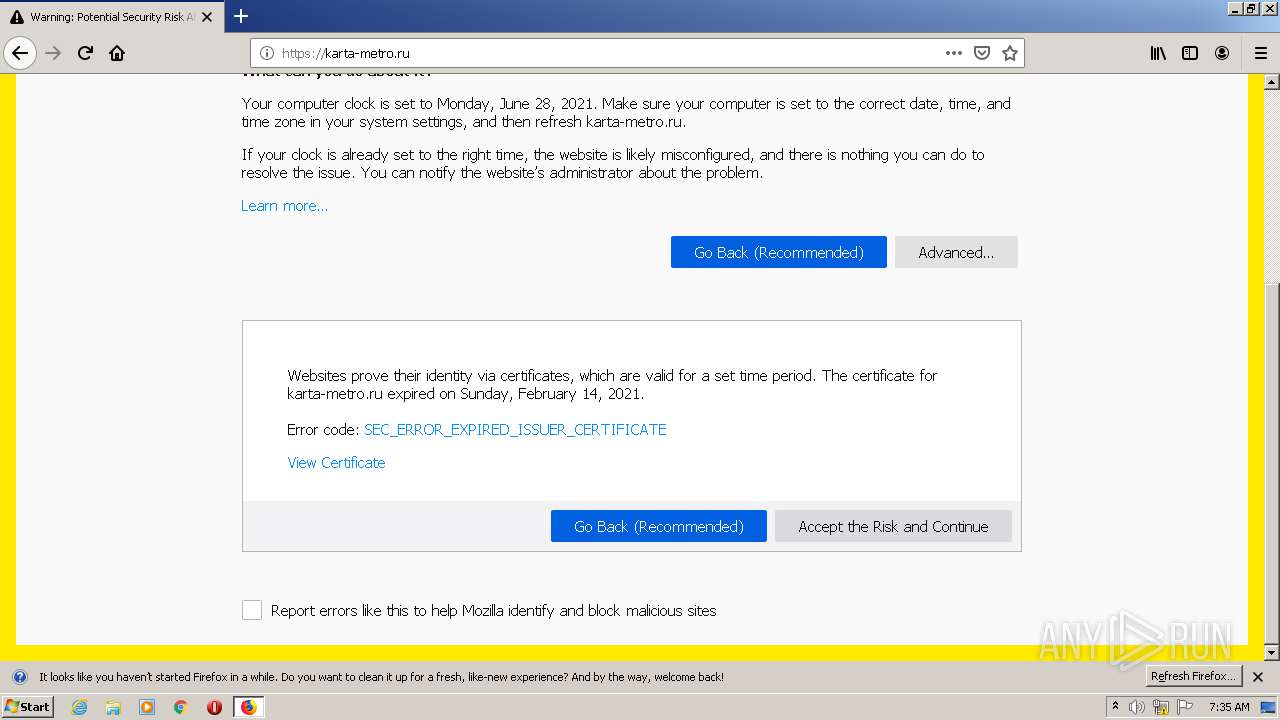Select Firefox taskbar button
Screen dimensions: 1280x720
coord(248,707)
